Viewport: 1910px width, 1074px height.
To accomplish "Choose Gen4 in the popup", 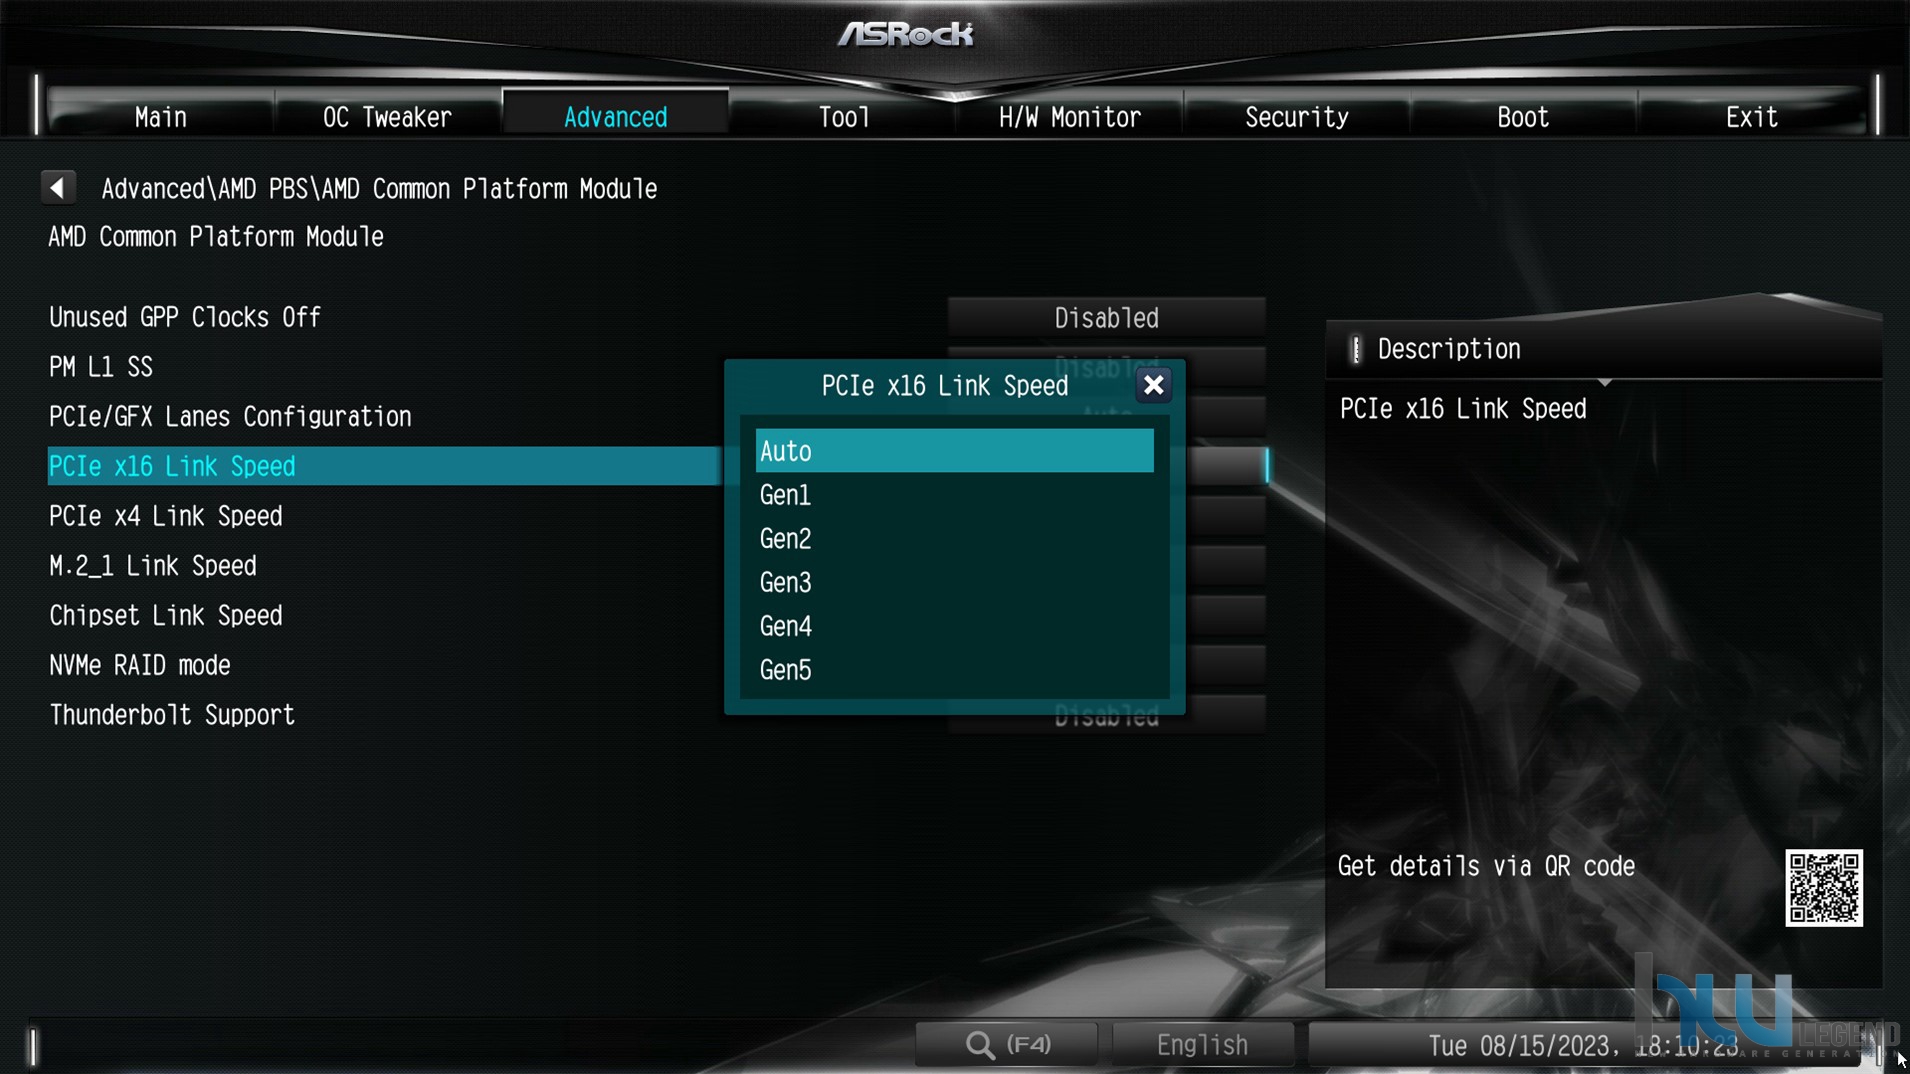I will [x=954, y=626].
